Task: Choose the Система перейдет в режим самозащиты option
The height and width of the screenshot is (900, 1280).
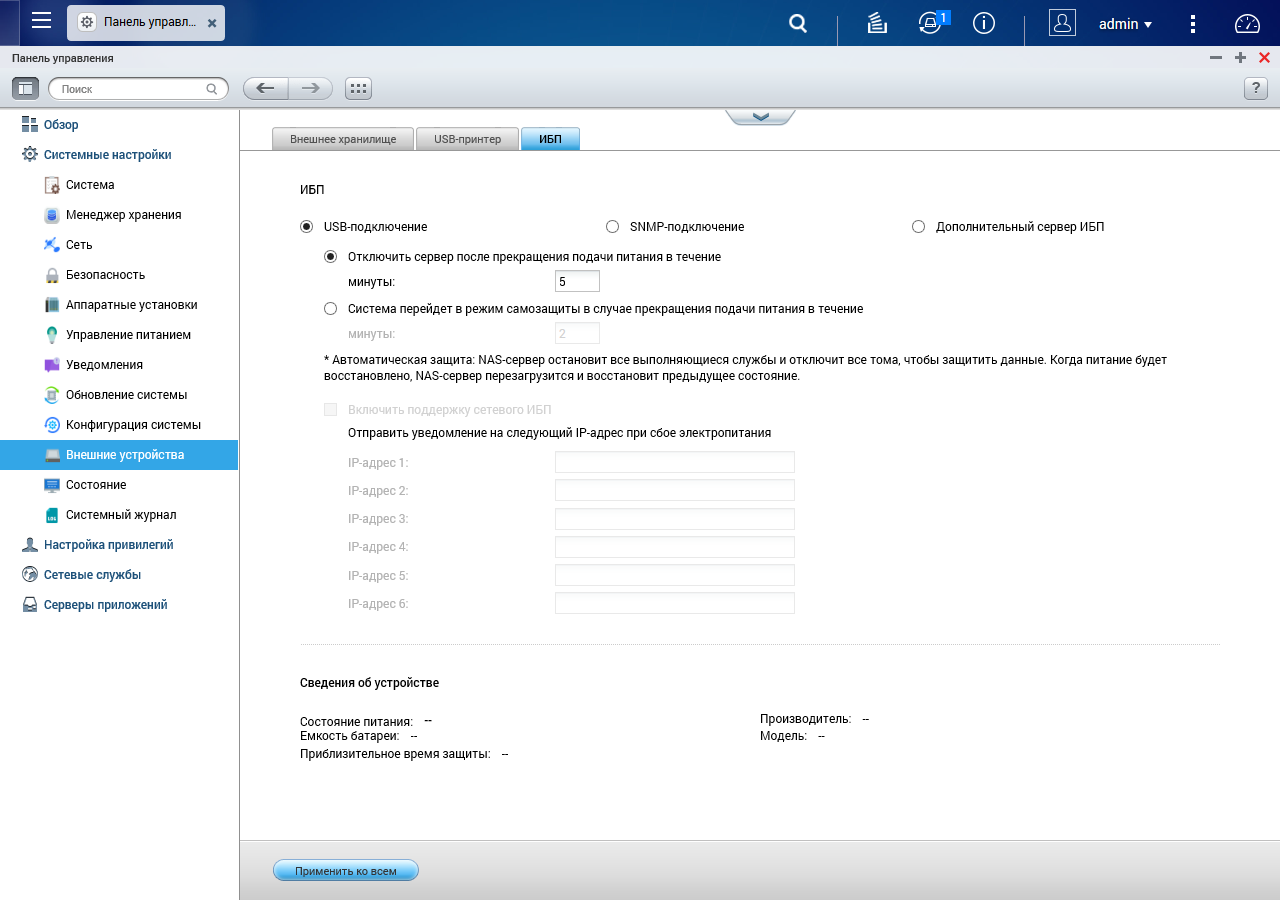Action: 330,309
